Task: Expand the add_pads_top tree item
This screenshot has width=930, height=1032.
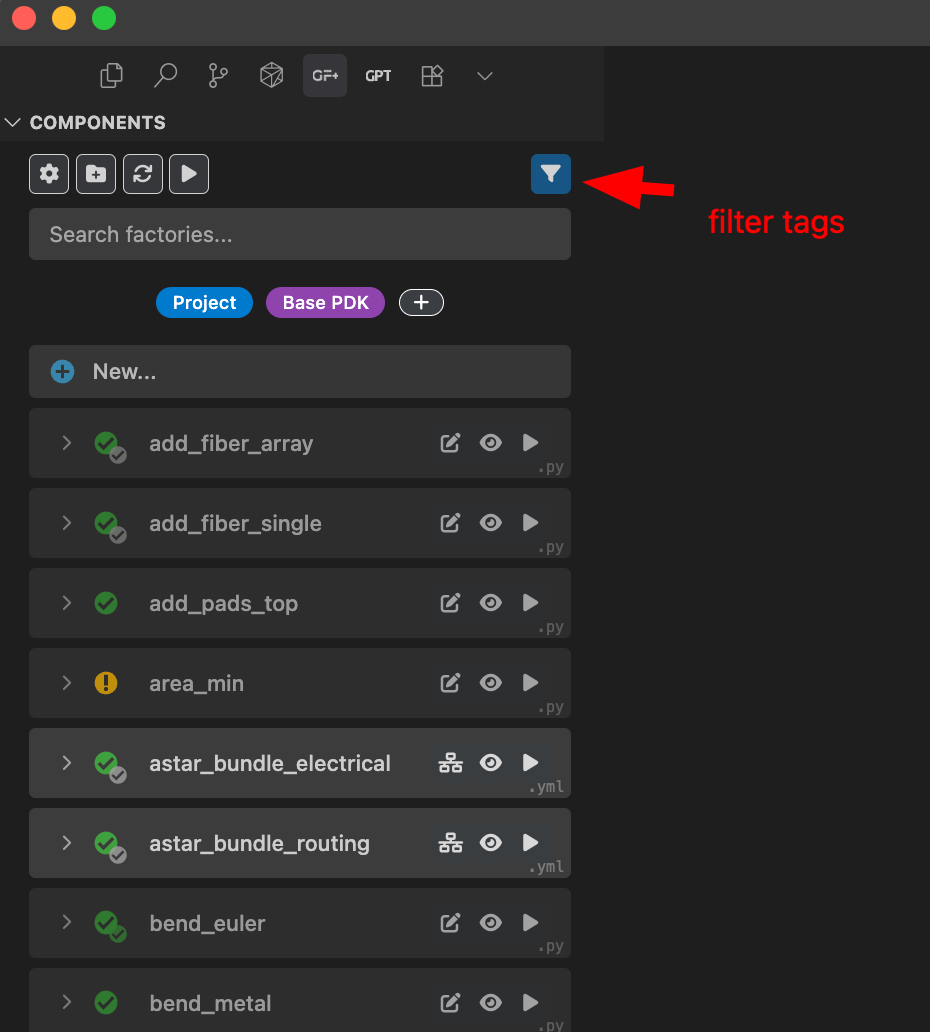Action: pos(66,603)
